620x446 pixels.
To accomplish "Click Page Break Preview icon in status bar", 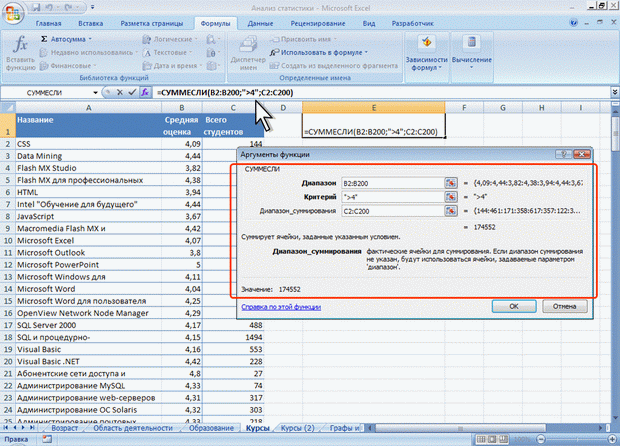I will pyautogui.click(x=503, y=439).
